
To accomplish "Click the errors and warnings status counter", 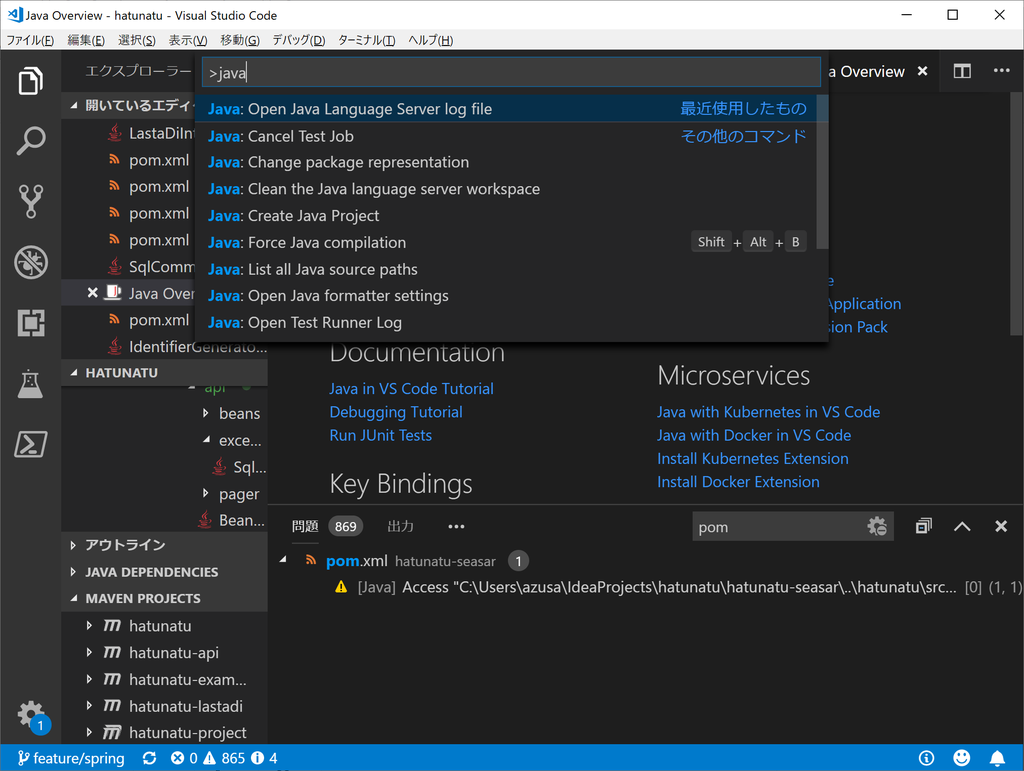I will [x=224, y=758].
